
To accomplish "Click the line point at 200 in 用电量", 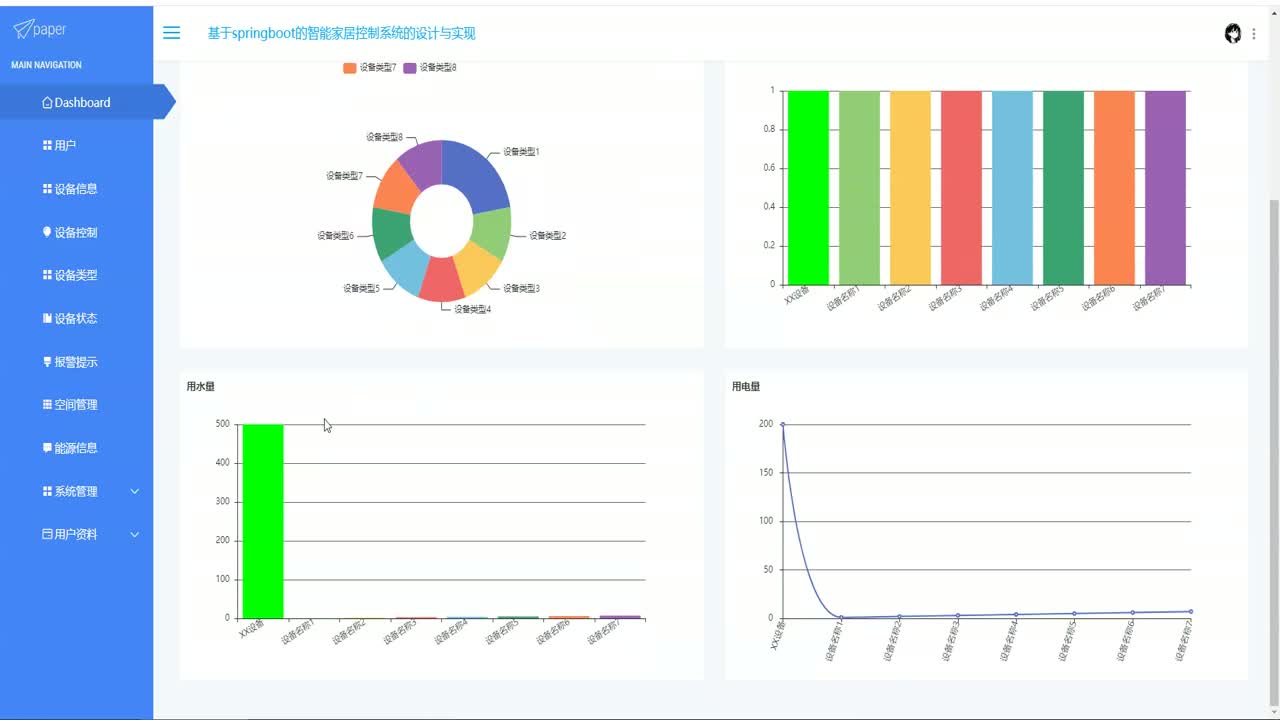I will click(782, 424).
